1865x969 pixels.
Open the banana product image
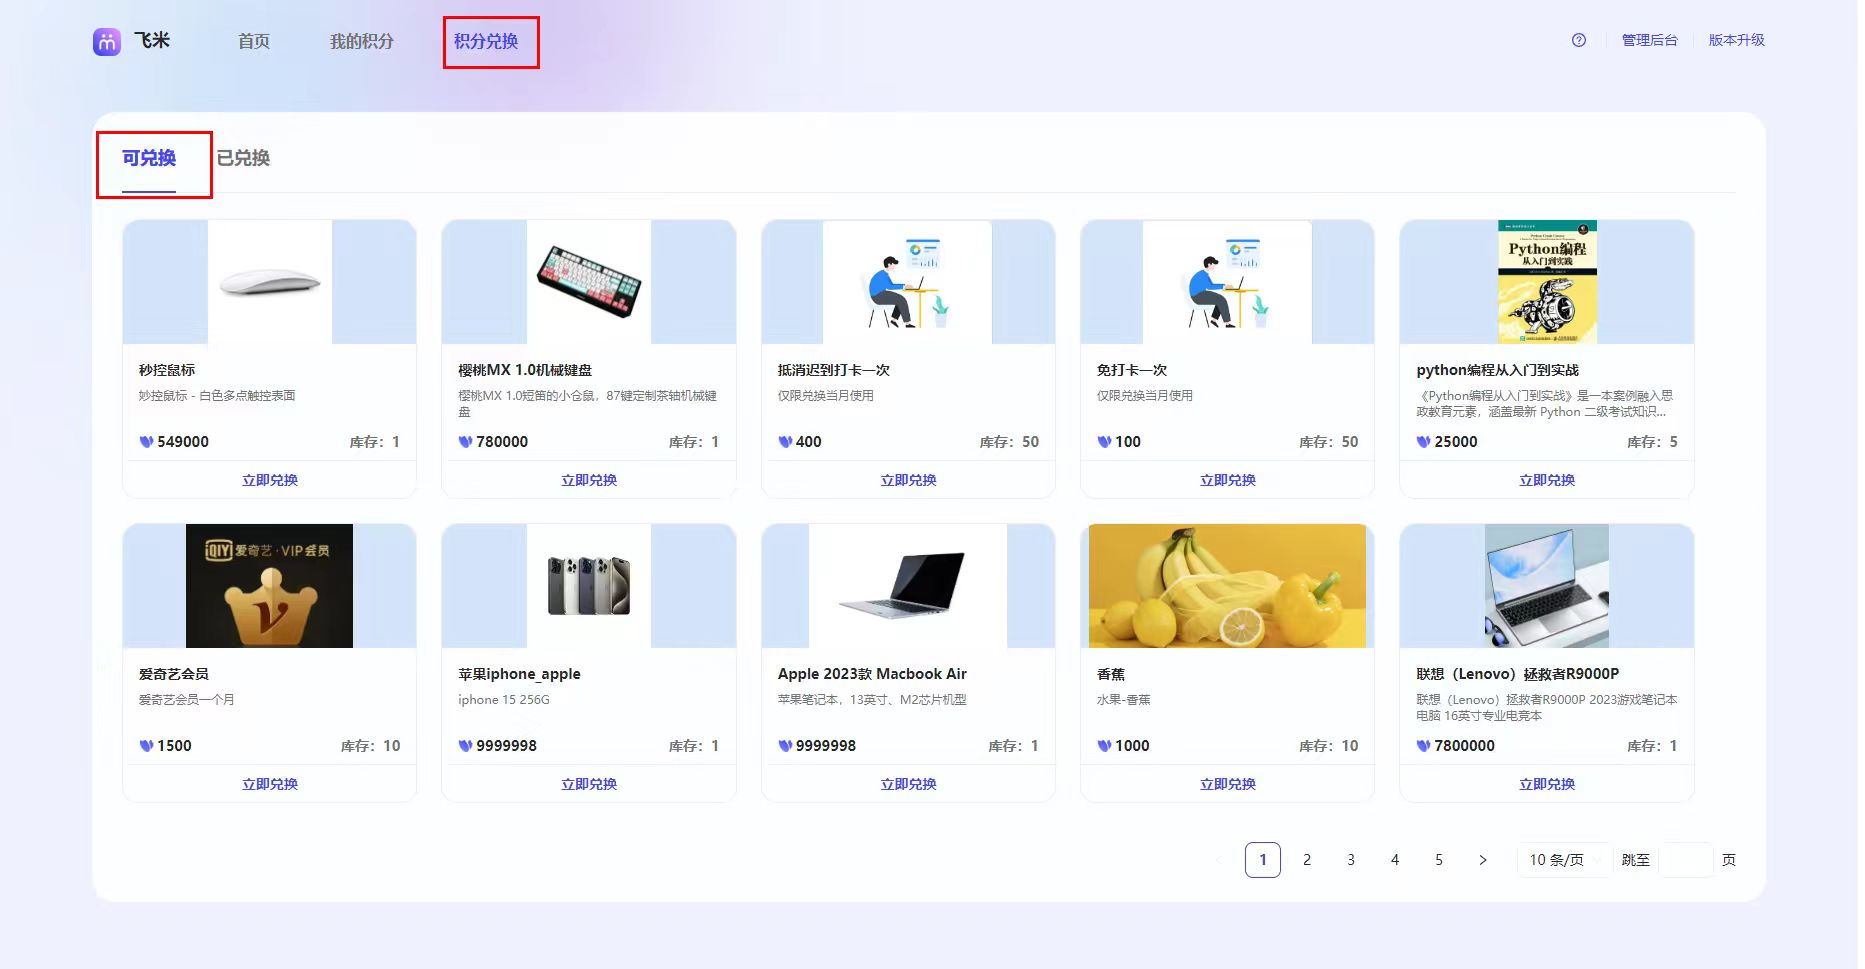[x=1228, y=586]
